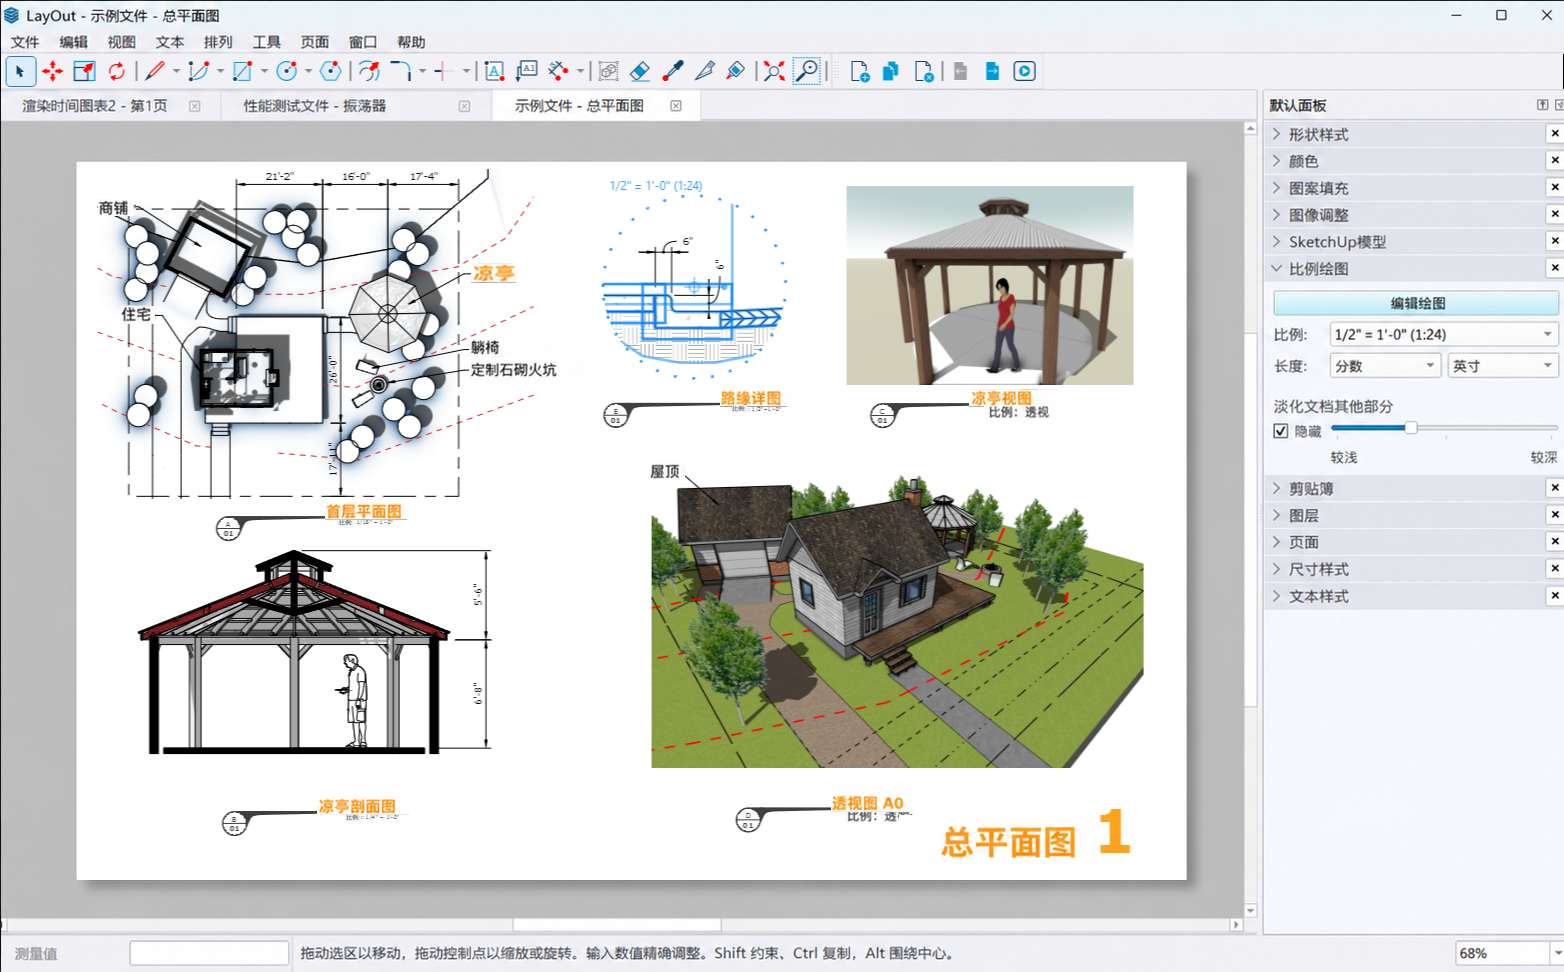Start presentation via toolbar play icon
Viewport: 1564px width, 972px height.
pyautogui.click(x=1024, y=71)
